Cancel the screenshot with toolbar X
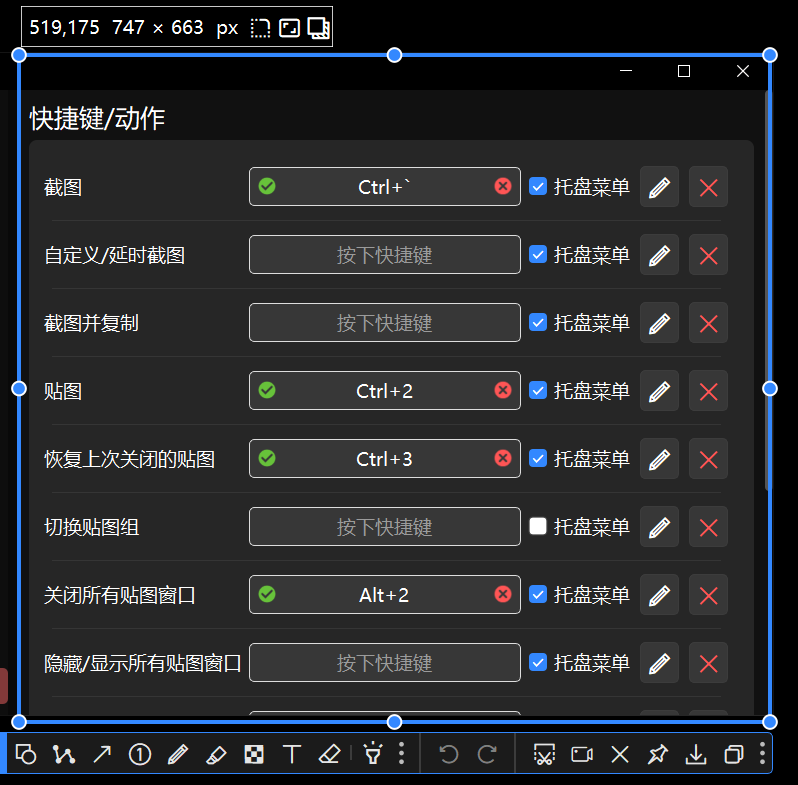Image resolution: width=798 pixels, height=785 pixels. (x=620, y=754)
